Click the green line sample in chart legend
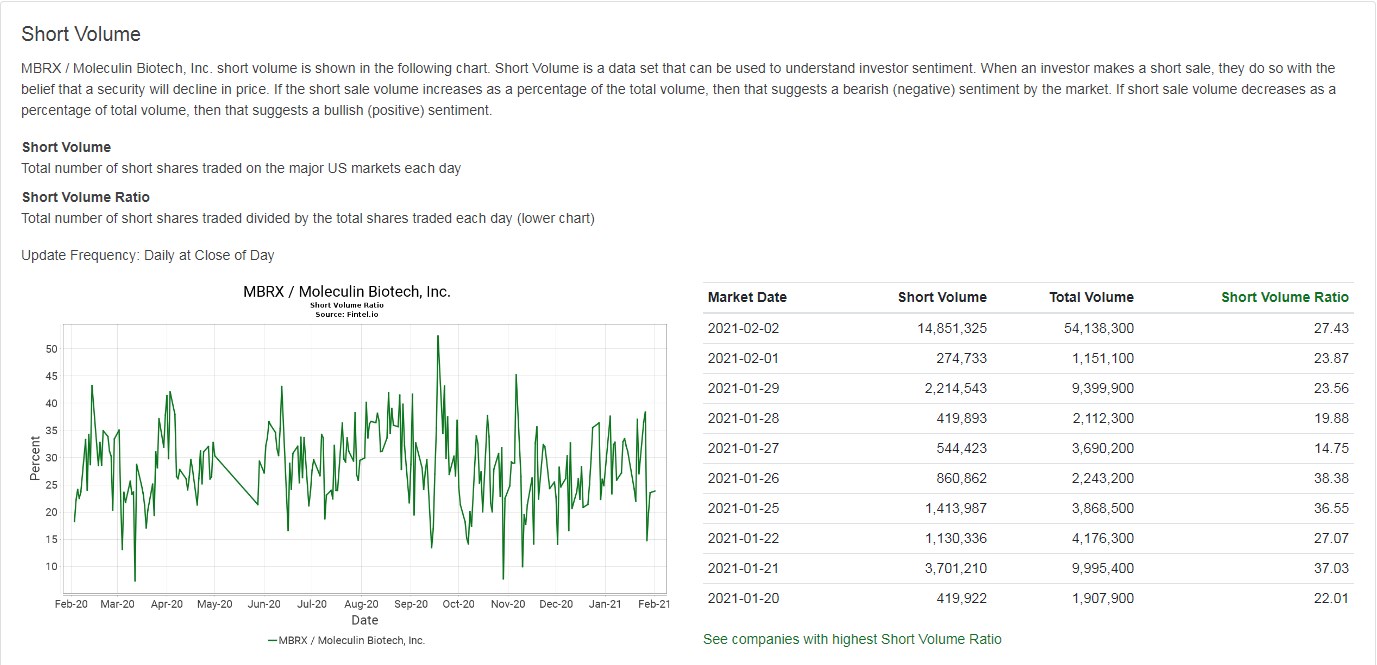Viewport: 1377px width, 665px height. coord(272,640)
